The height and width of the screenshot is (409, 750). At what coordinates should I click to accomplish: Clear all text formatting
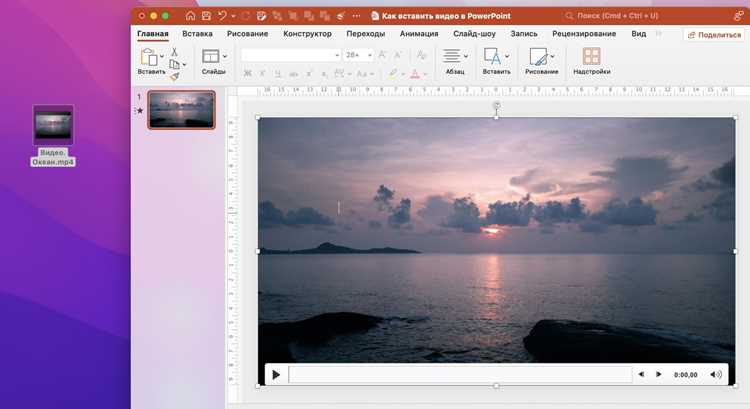point(421,55)
